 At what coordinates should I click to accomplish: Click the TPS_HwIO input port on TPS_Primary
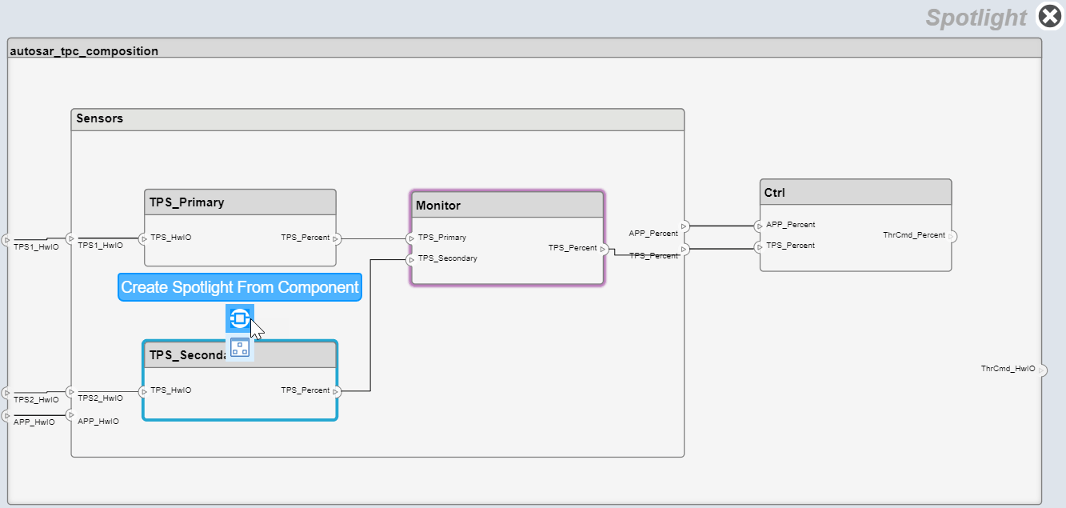(144, 239)
